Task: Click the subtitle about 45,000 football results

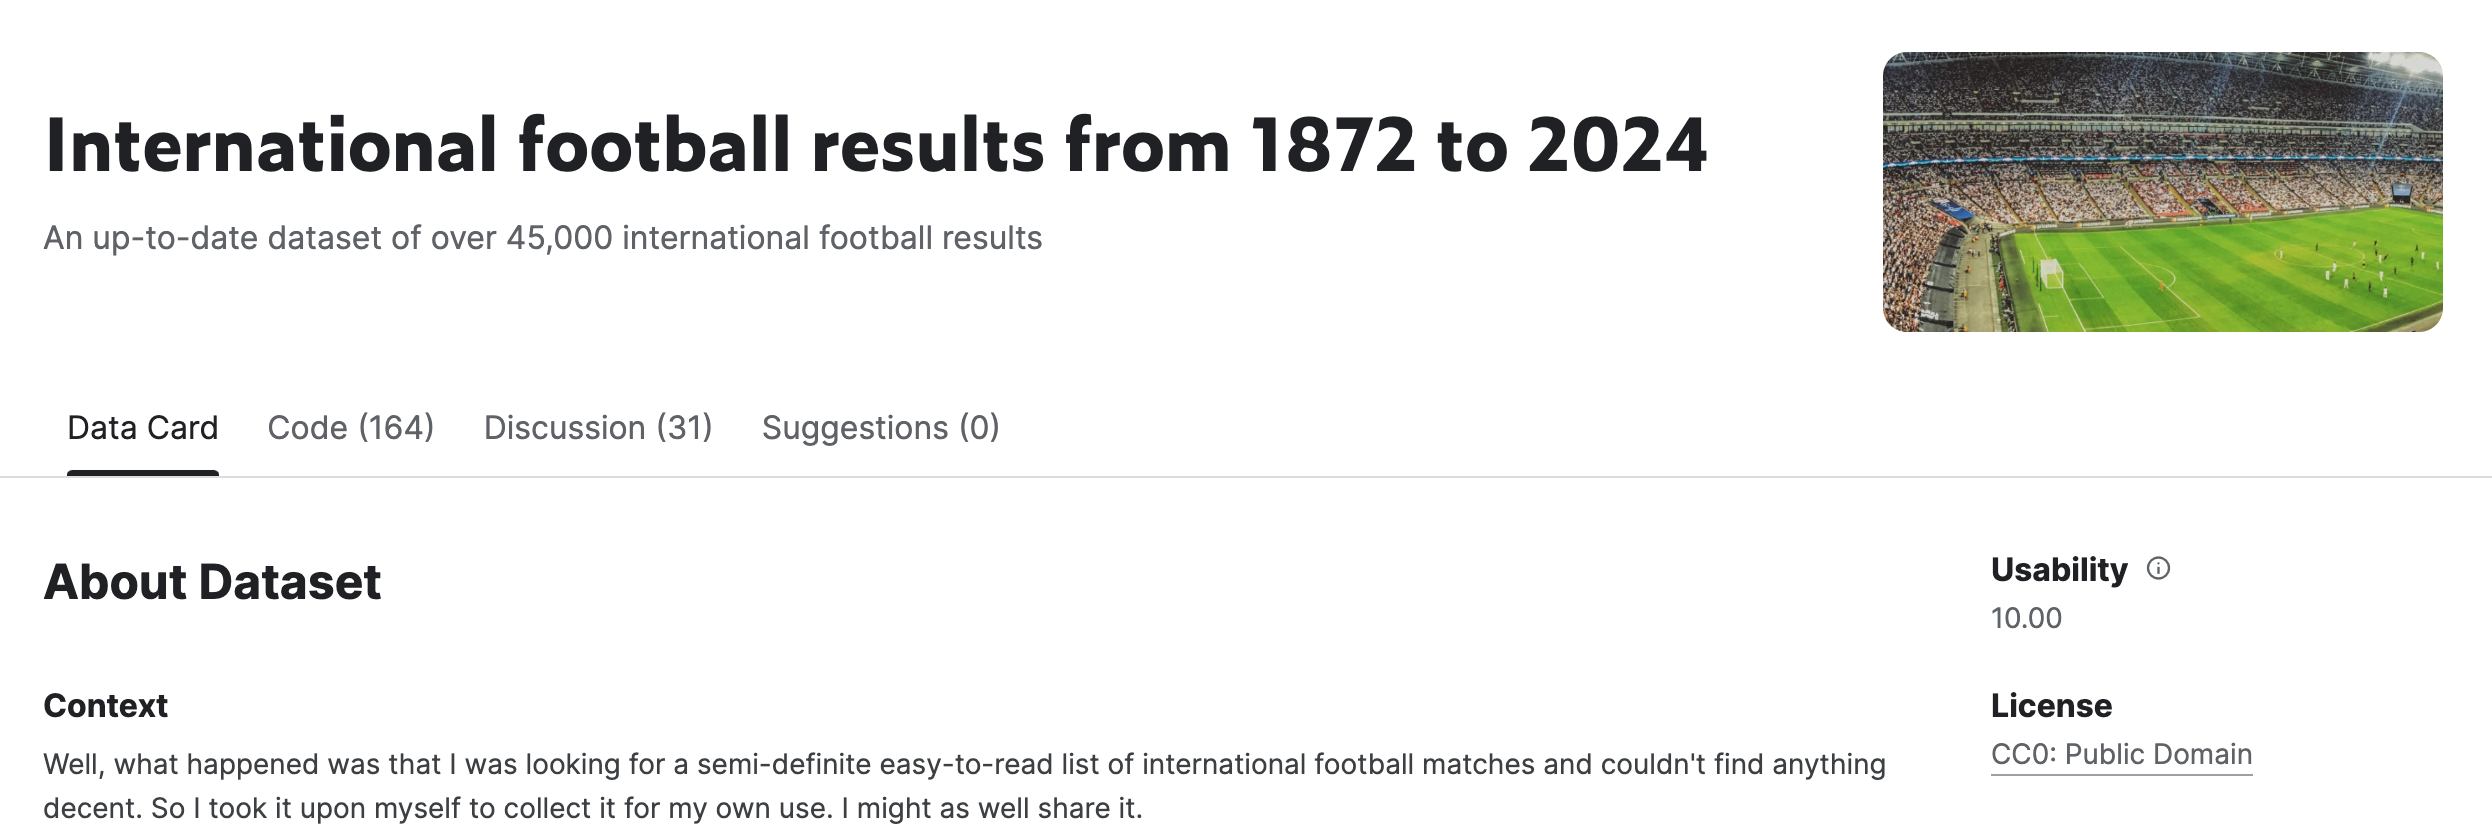Action: 543,238
